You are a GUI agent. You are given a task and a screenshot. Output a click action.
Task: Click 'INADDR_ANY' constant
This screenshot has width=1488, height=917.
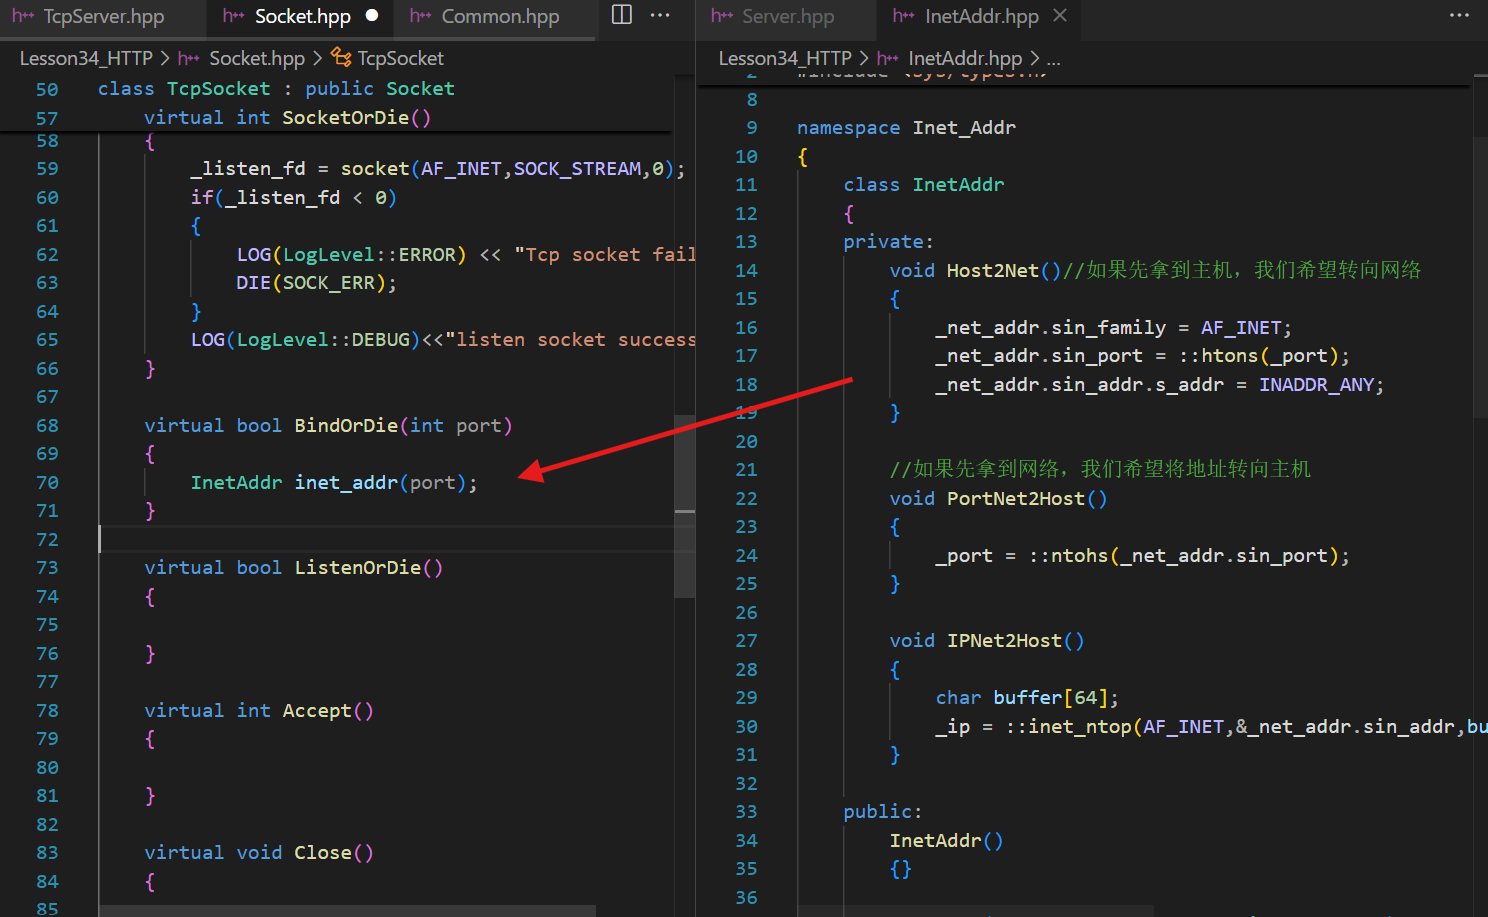1315,385
